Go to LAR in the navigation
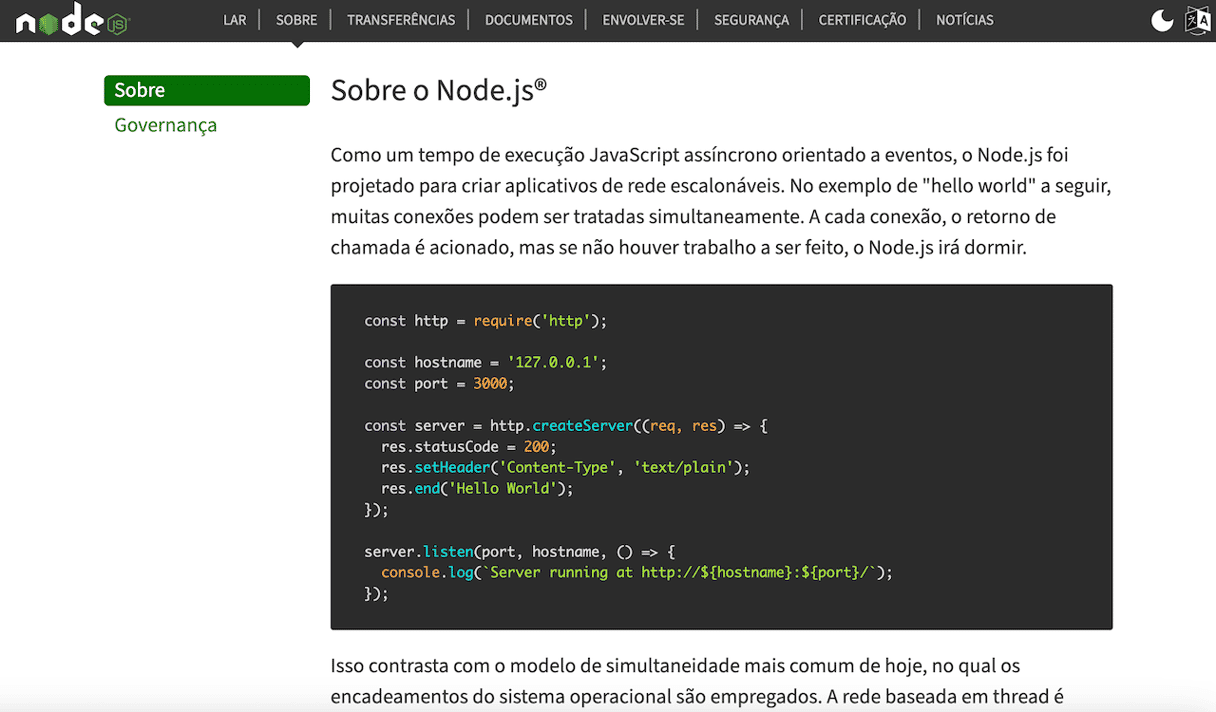This screenshot has width=1216, height=712. (x=235, y=20)
